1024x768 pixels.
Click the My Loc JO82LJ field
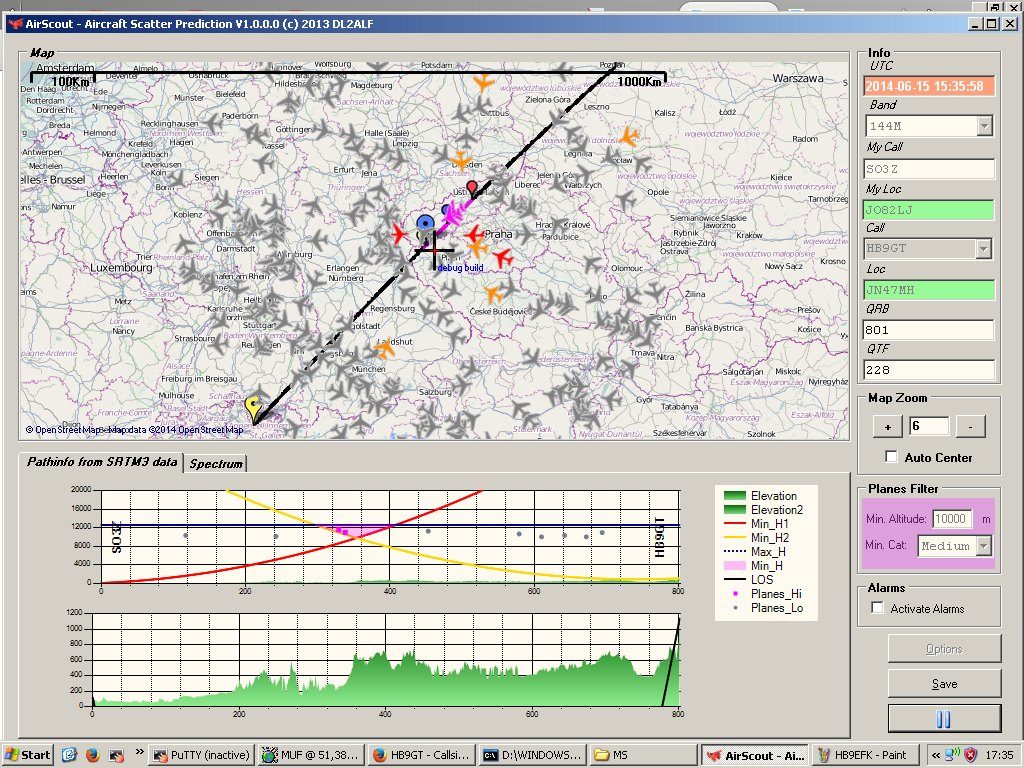929,210
